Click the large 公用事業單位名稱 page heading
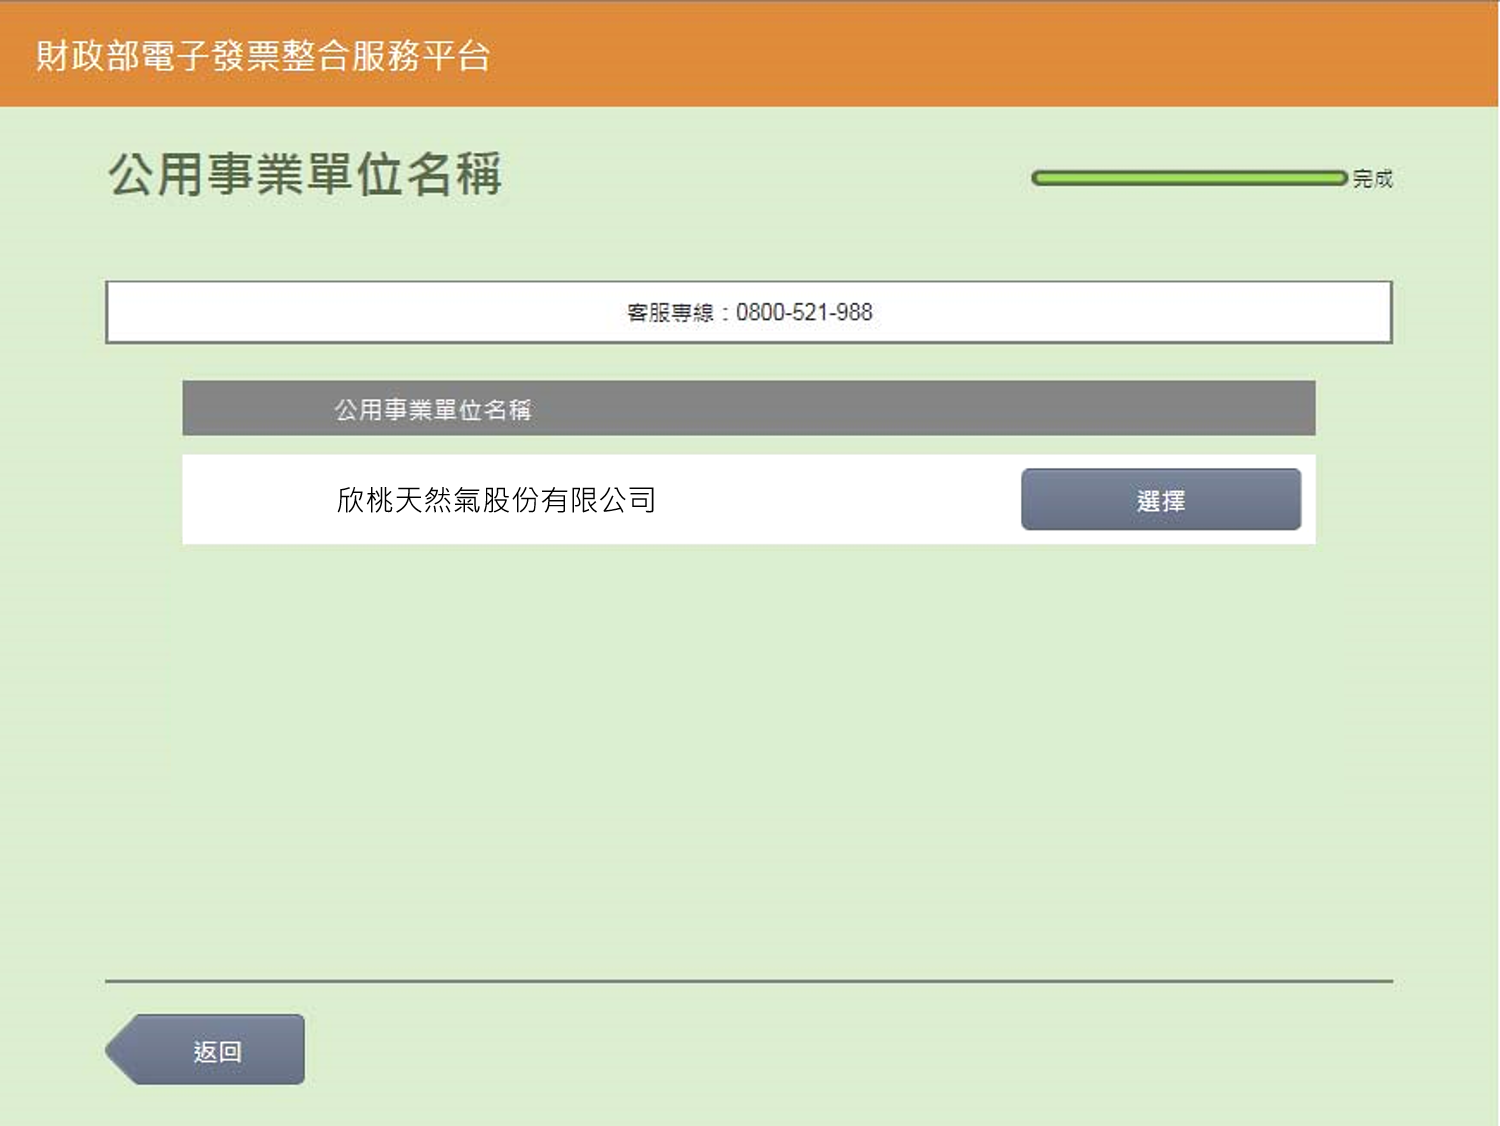 (x=304, y=175)
